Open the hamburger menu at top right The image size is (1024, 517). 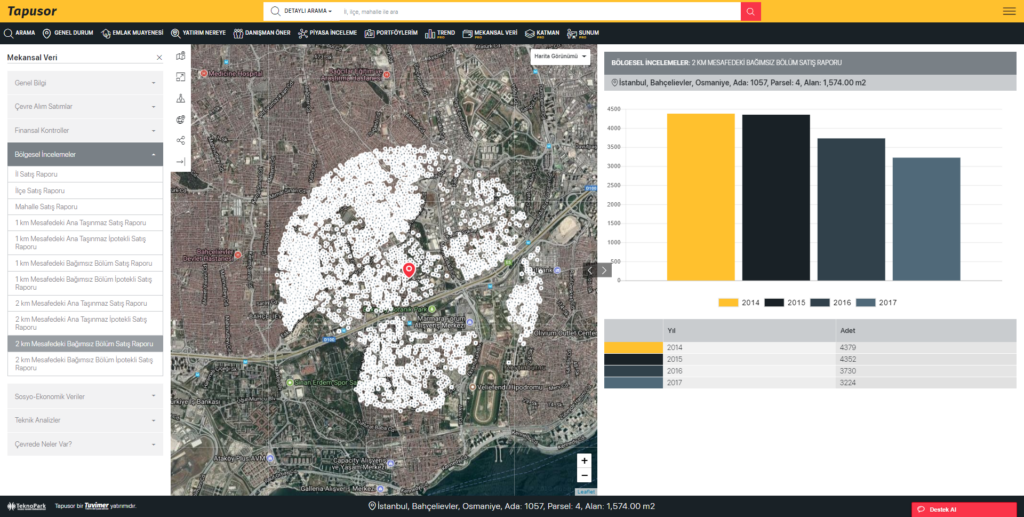[1008, 11]
